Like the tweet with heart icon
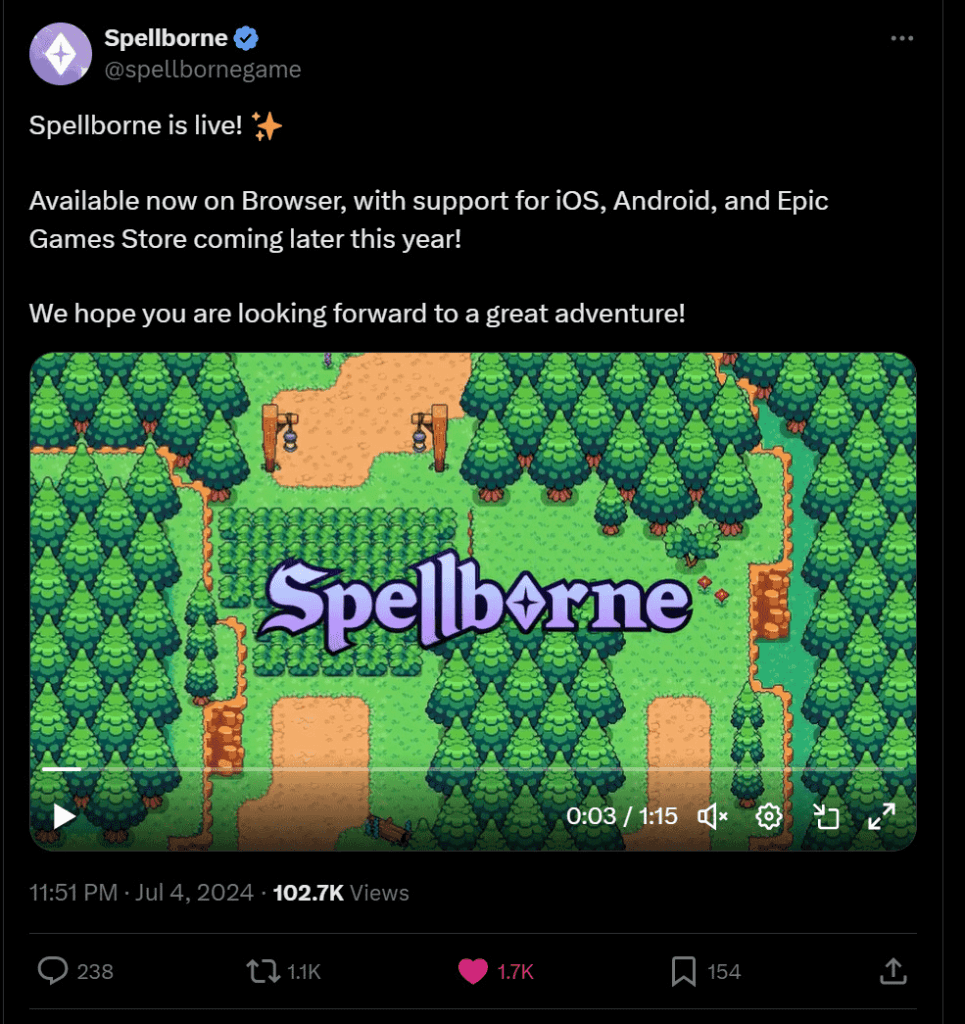 click(473, 970)
